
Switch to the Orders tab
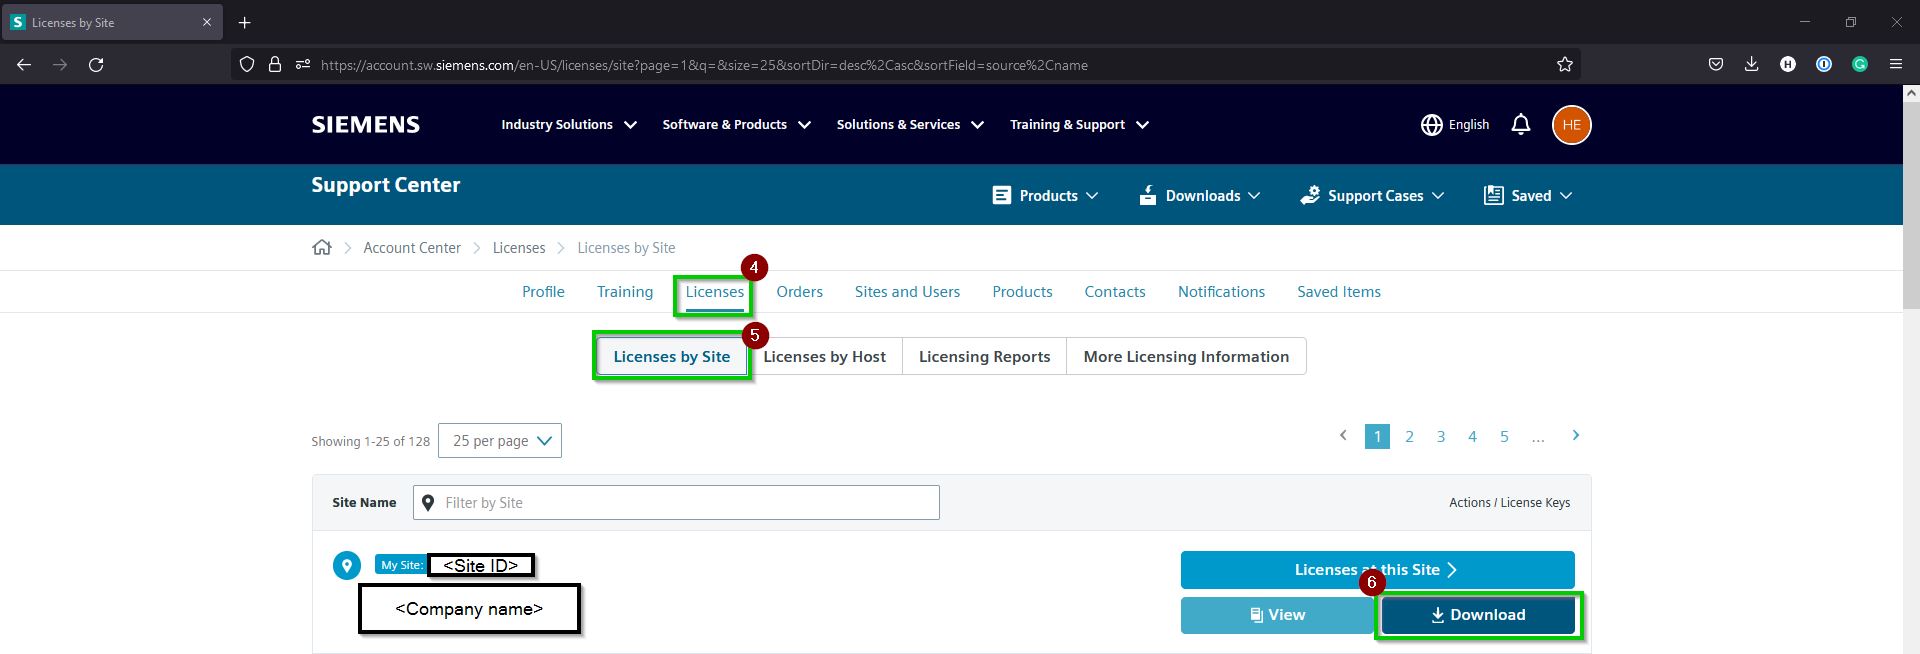pyautogui.click(x=800, y=292)
